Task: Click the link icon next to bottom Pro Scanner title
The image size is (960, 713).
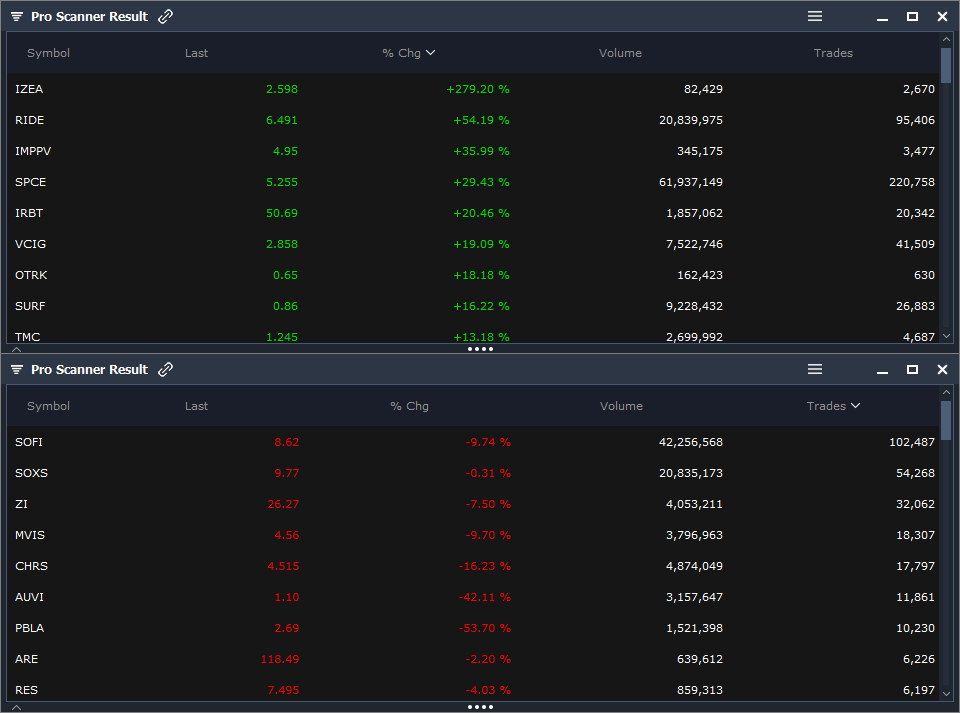Action: click(165, 369)
